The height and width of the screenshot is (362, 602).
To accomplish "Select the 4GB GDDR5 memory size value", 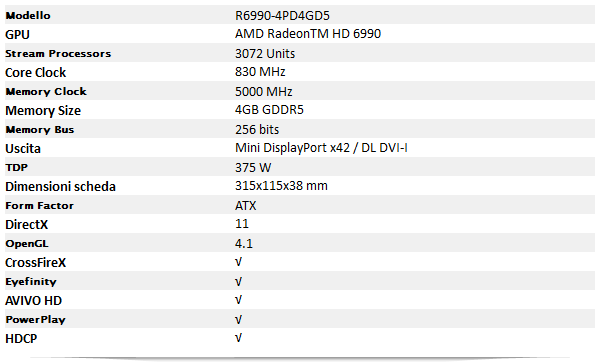I will click(269, 110).
